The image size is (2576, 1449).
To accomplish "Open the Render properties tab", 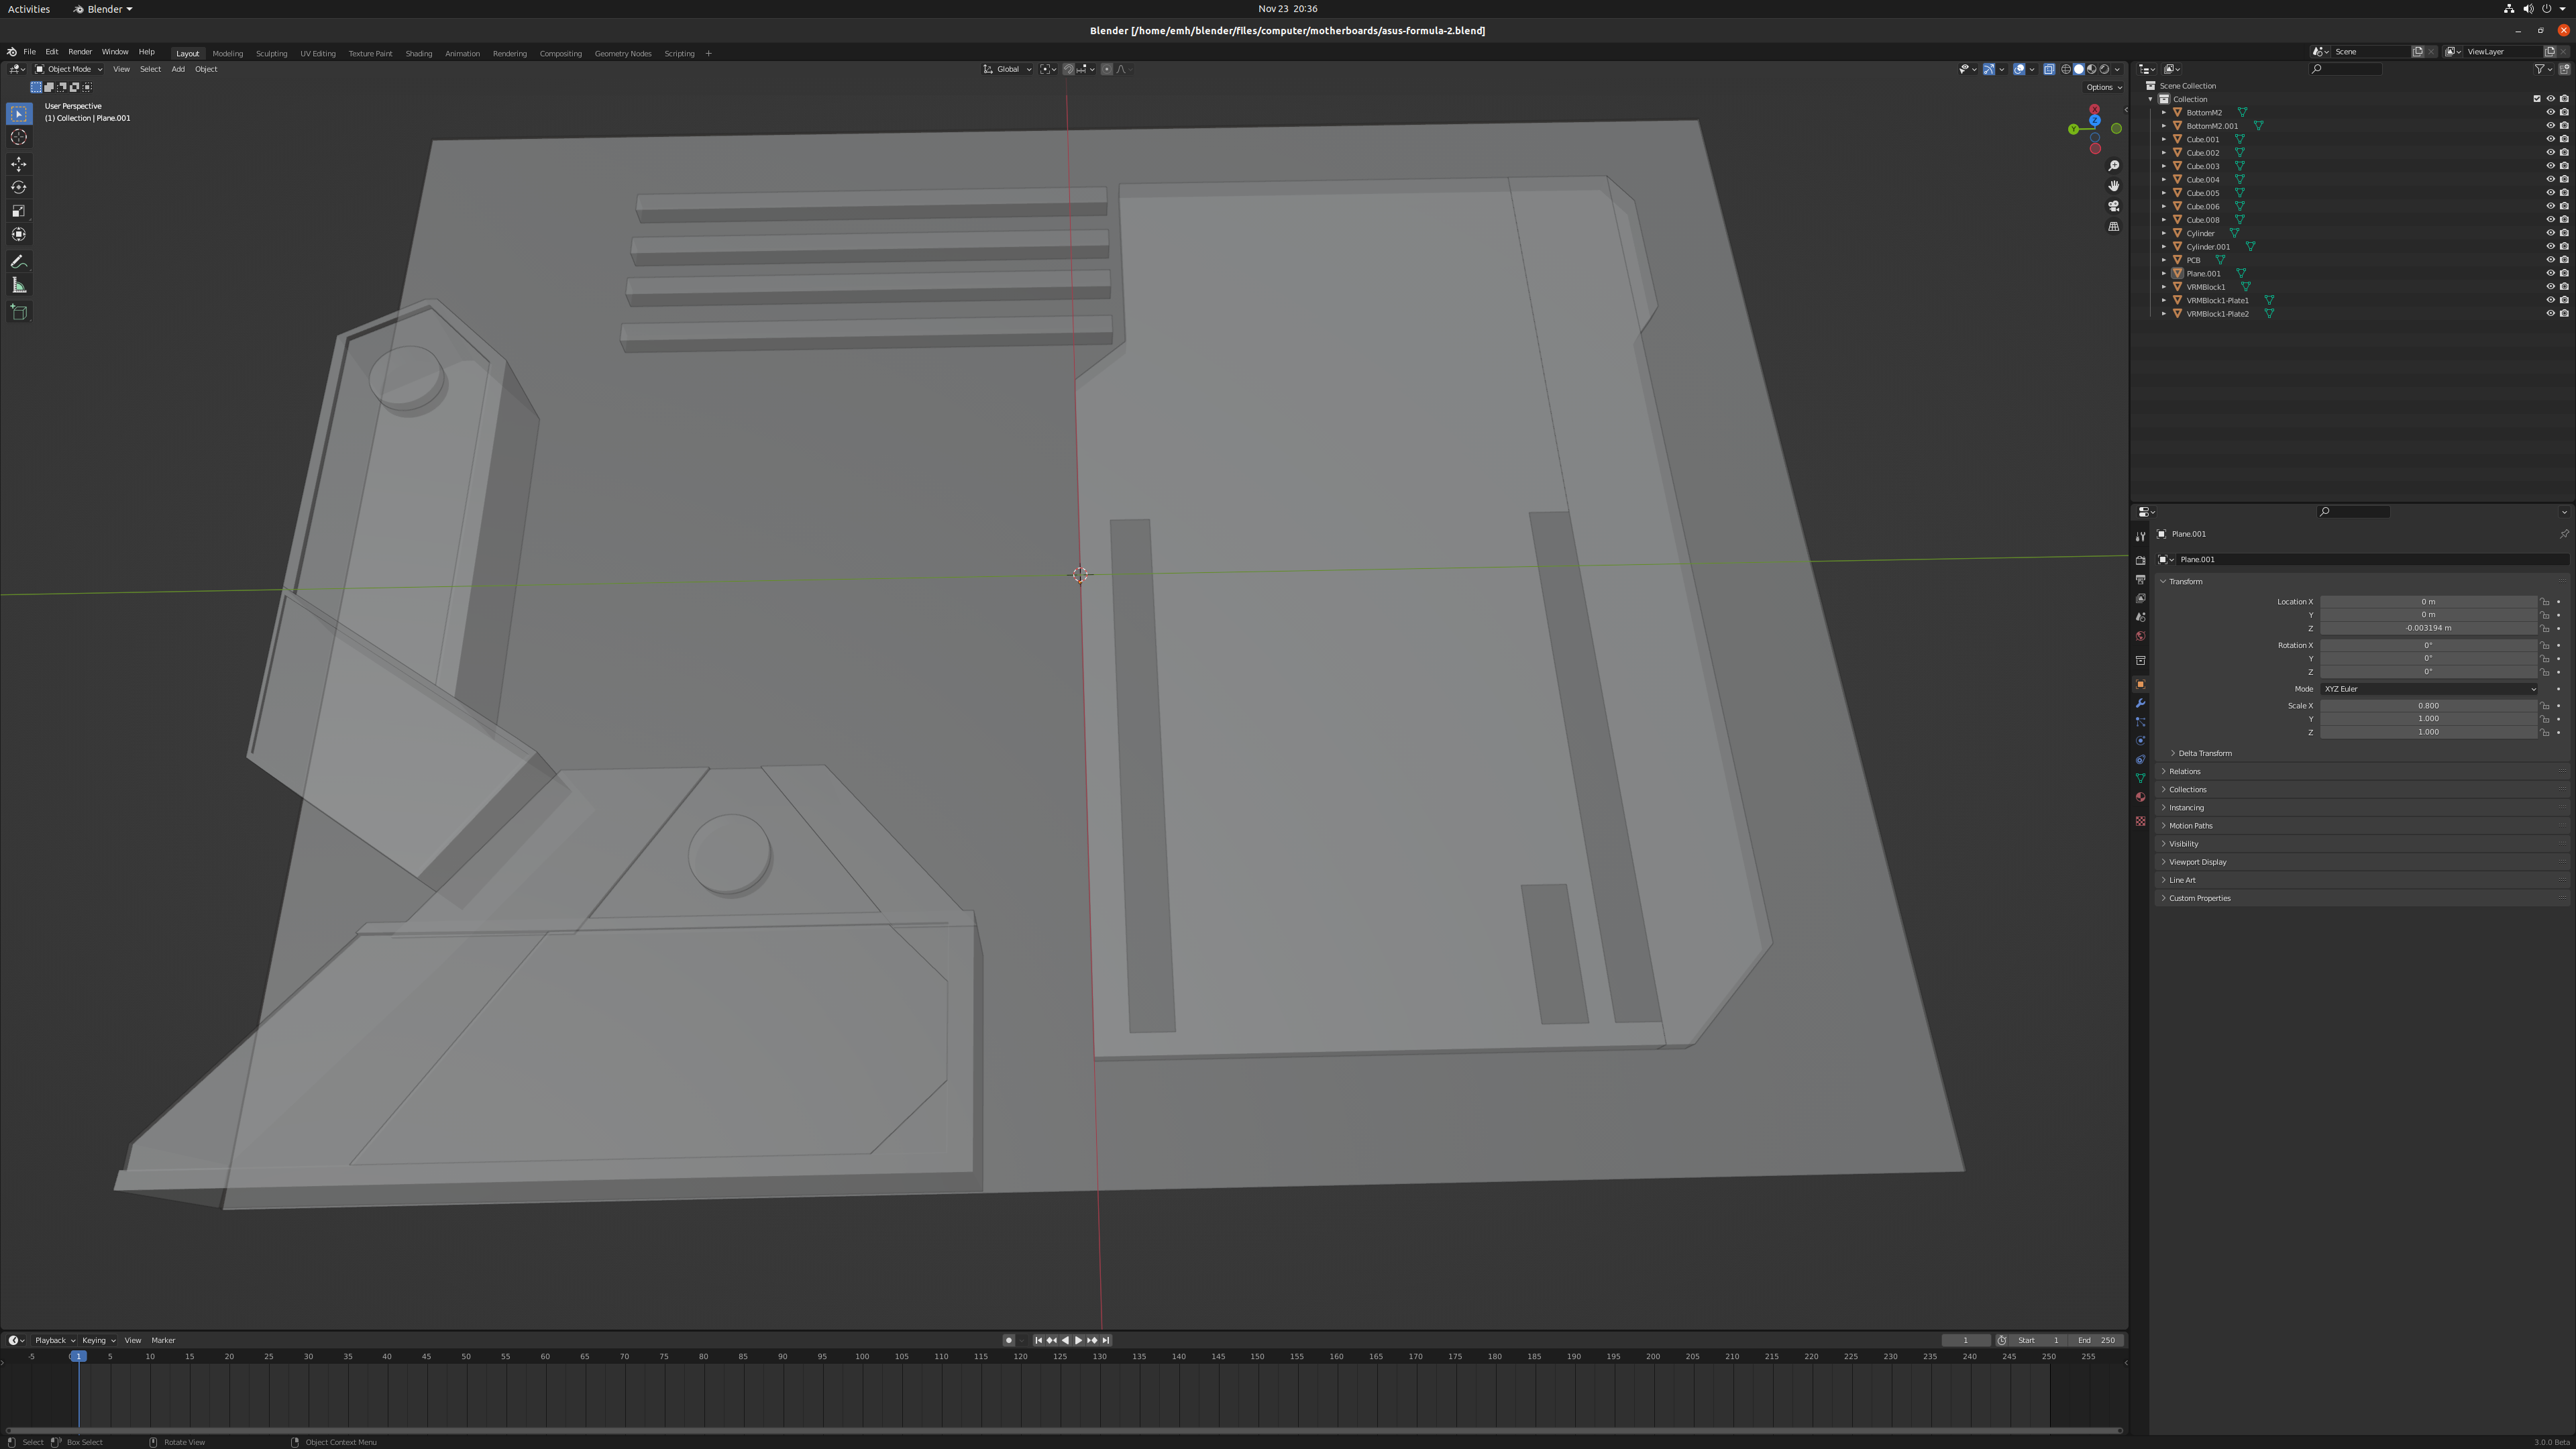I will pyautogui.click(x=2140, y=560).
